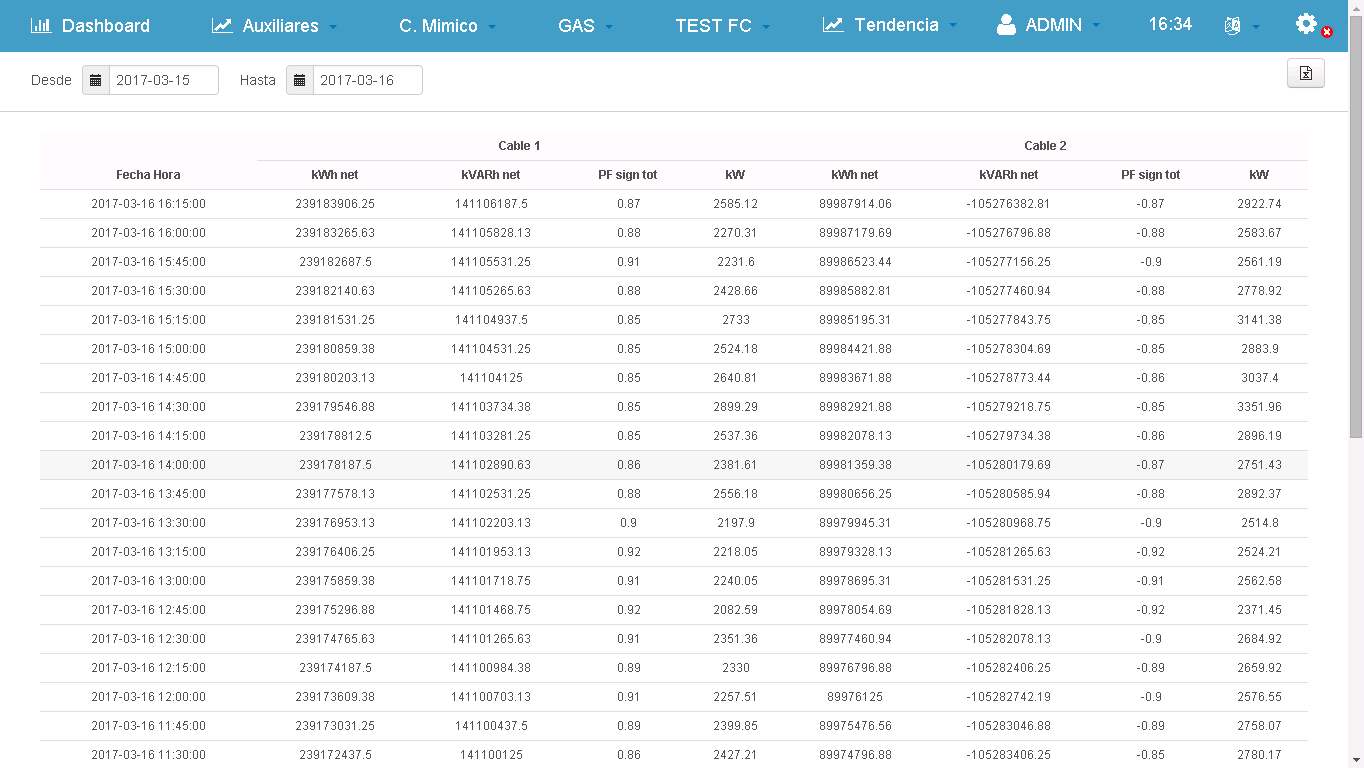
Task: Click inside the Desde date field
Action: (163, 80)
